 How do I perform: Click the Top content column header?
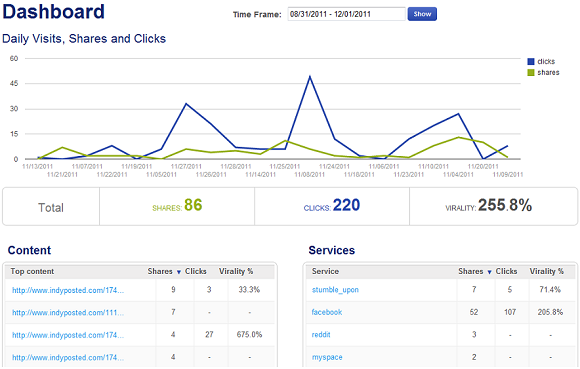pyautogui.click(x=32, y=271)
